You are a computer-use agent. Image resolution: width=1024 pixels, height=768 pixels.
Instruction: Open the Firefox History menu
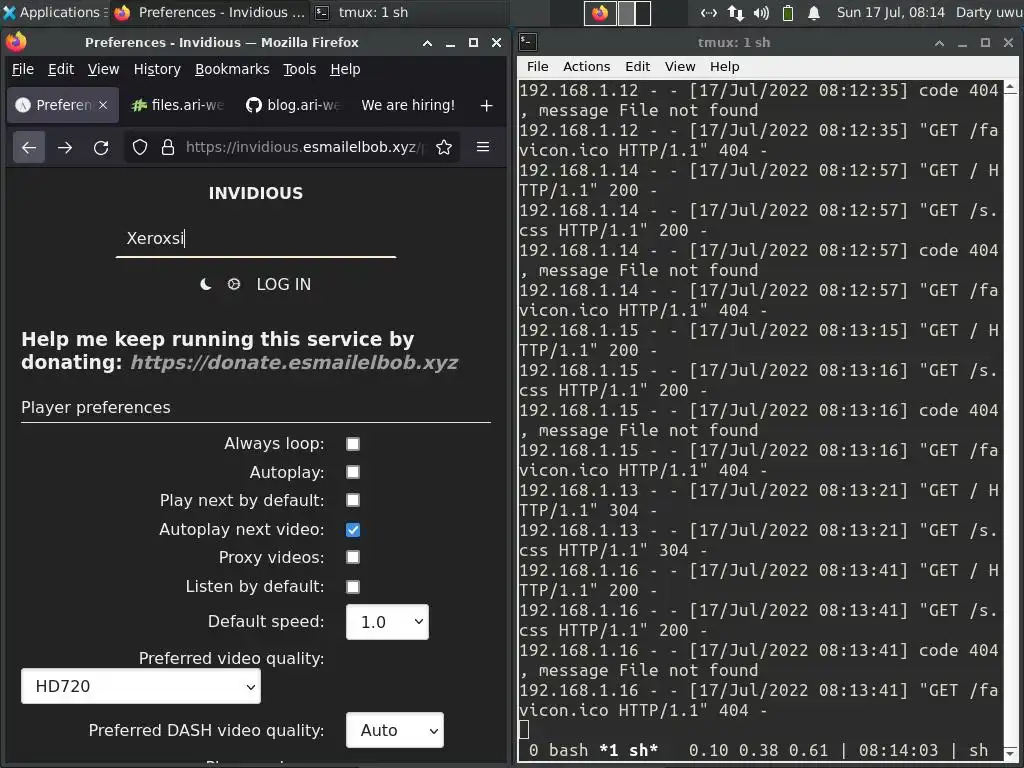tap(157, 69)
